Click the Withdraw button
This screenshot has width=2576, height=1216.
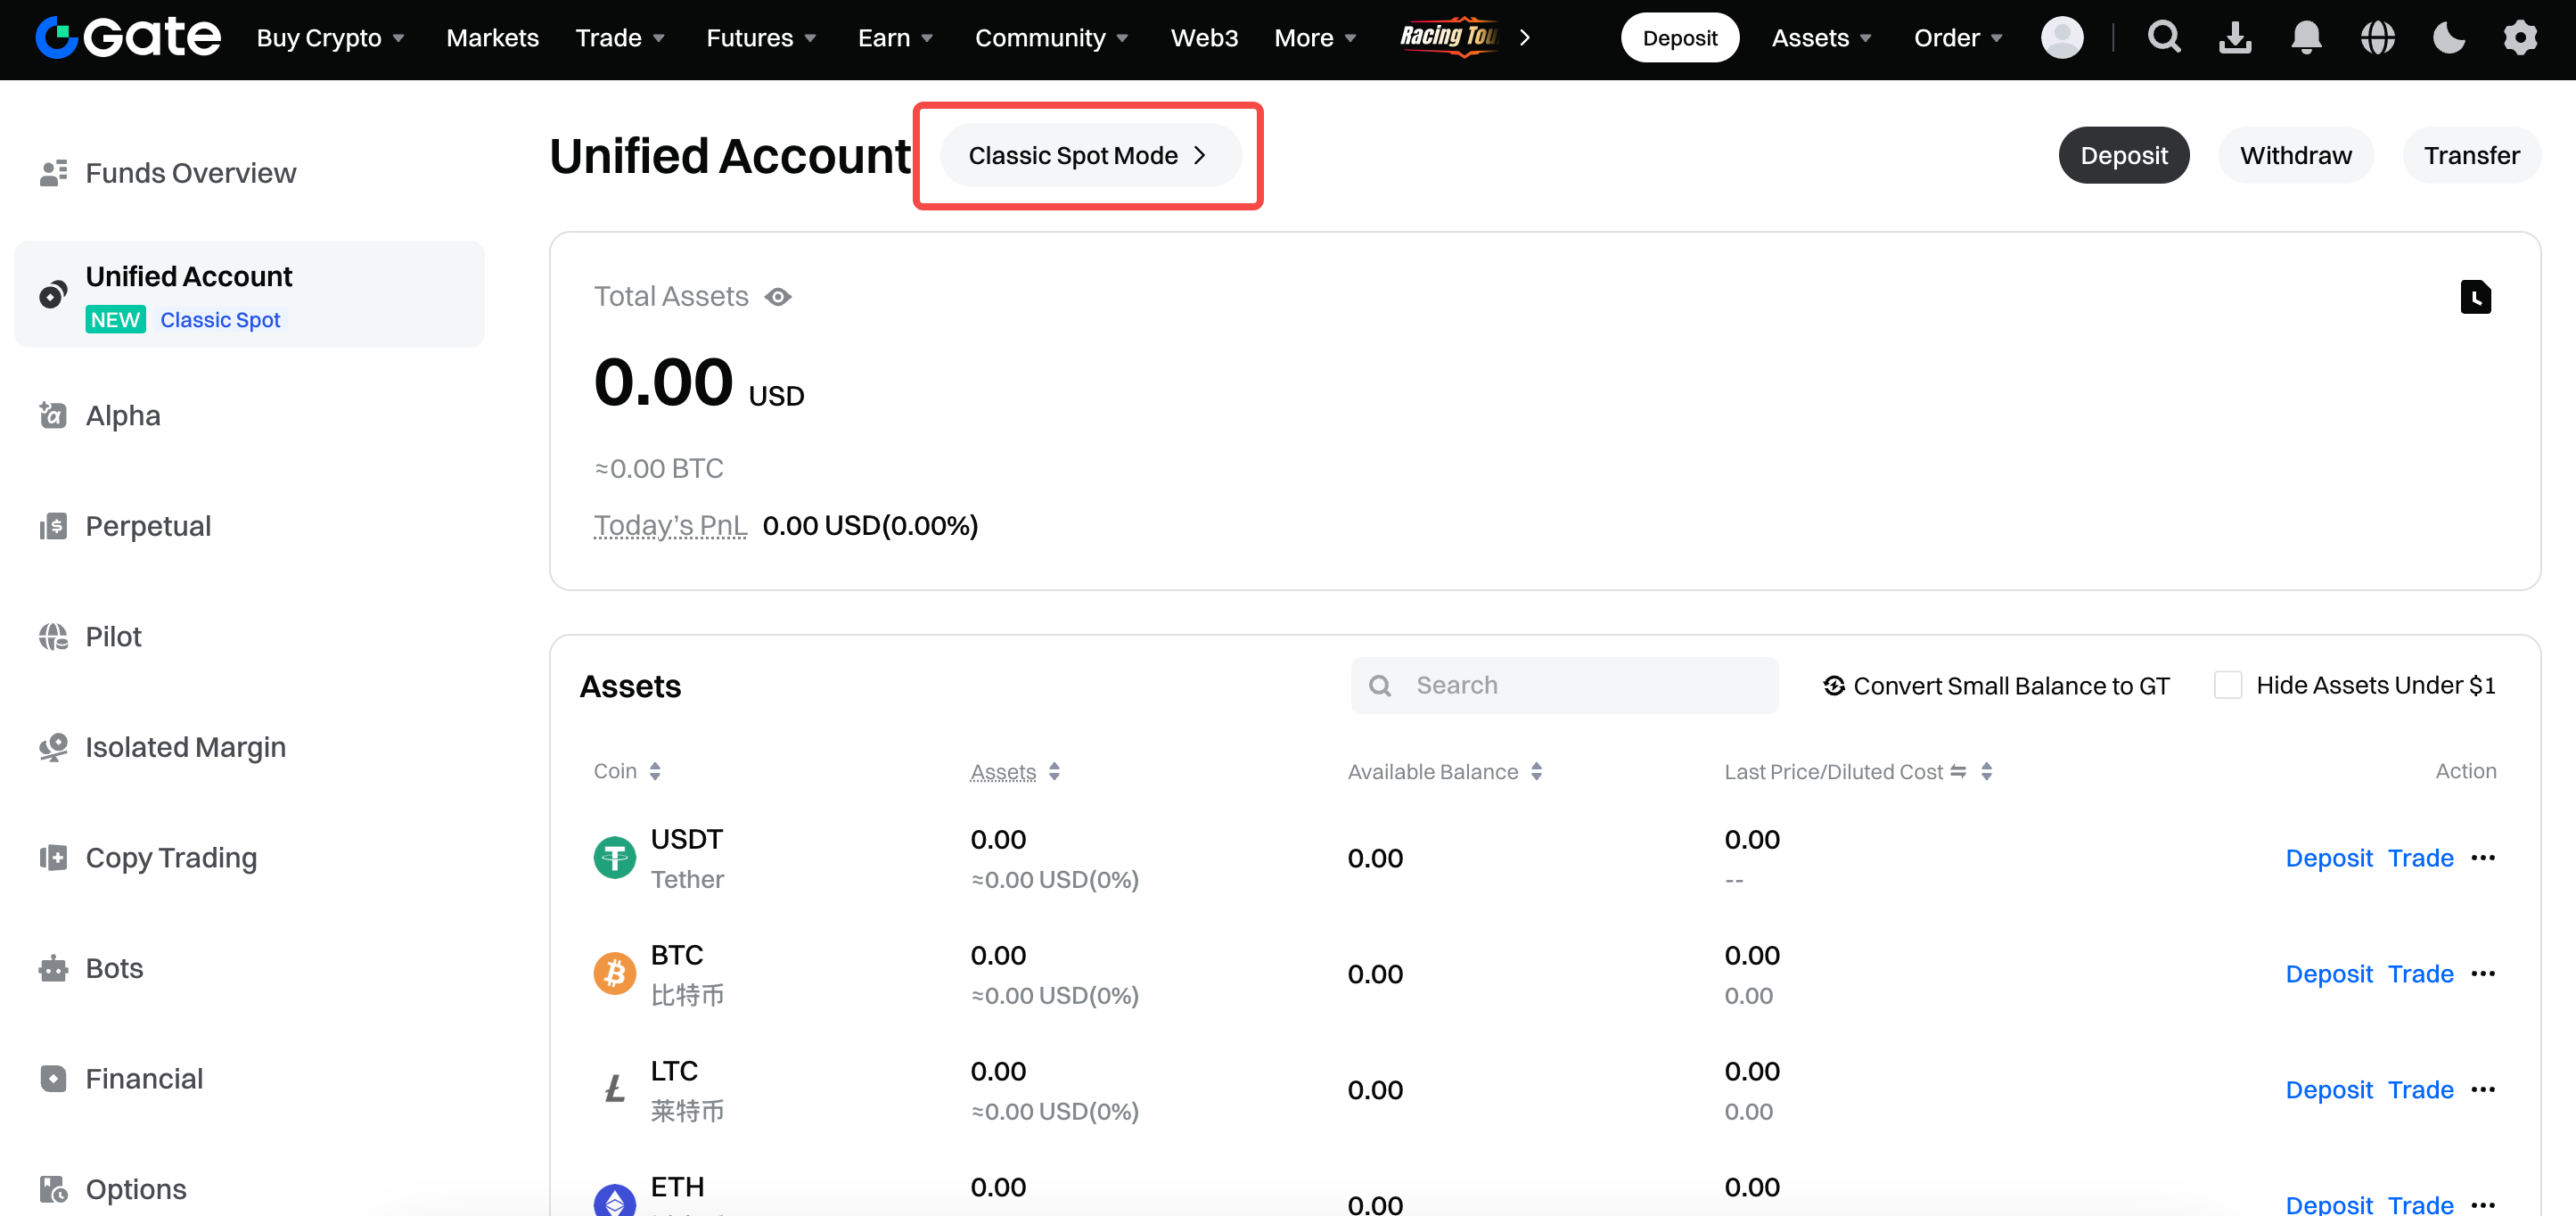tap(2295, 156)
